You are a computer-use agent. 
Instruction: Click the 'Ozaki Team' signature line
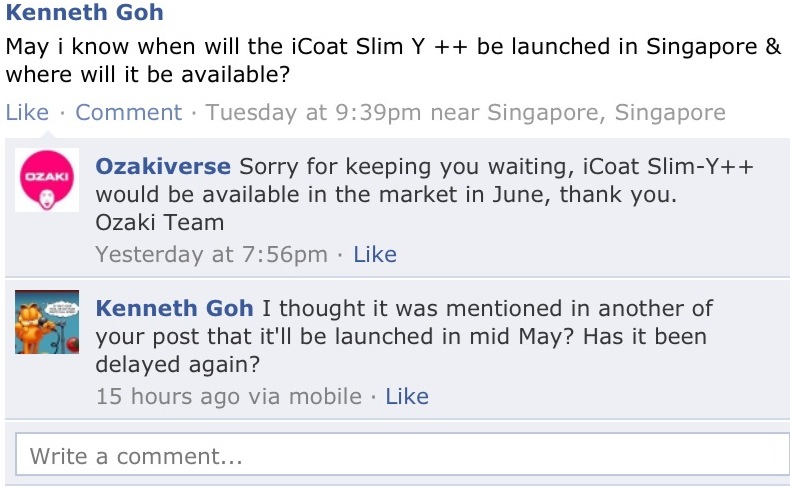(x=160, y=222)
